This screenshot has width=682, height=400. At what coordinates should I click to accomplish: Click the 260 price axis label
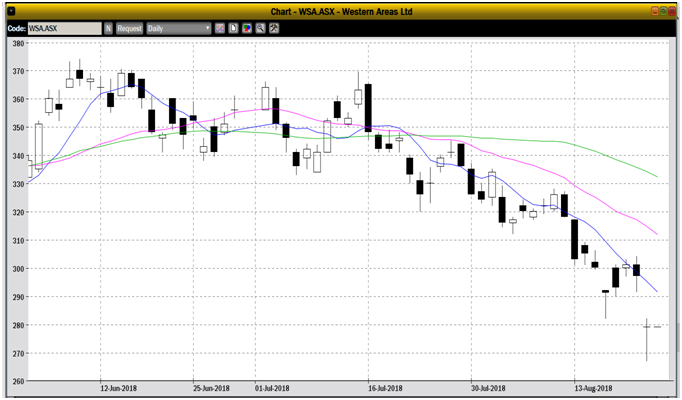(x=19, y=382)
